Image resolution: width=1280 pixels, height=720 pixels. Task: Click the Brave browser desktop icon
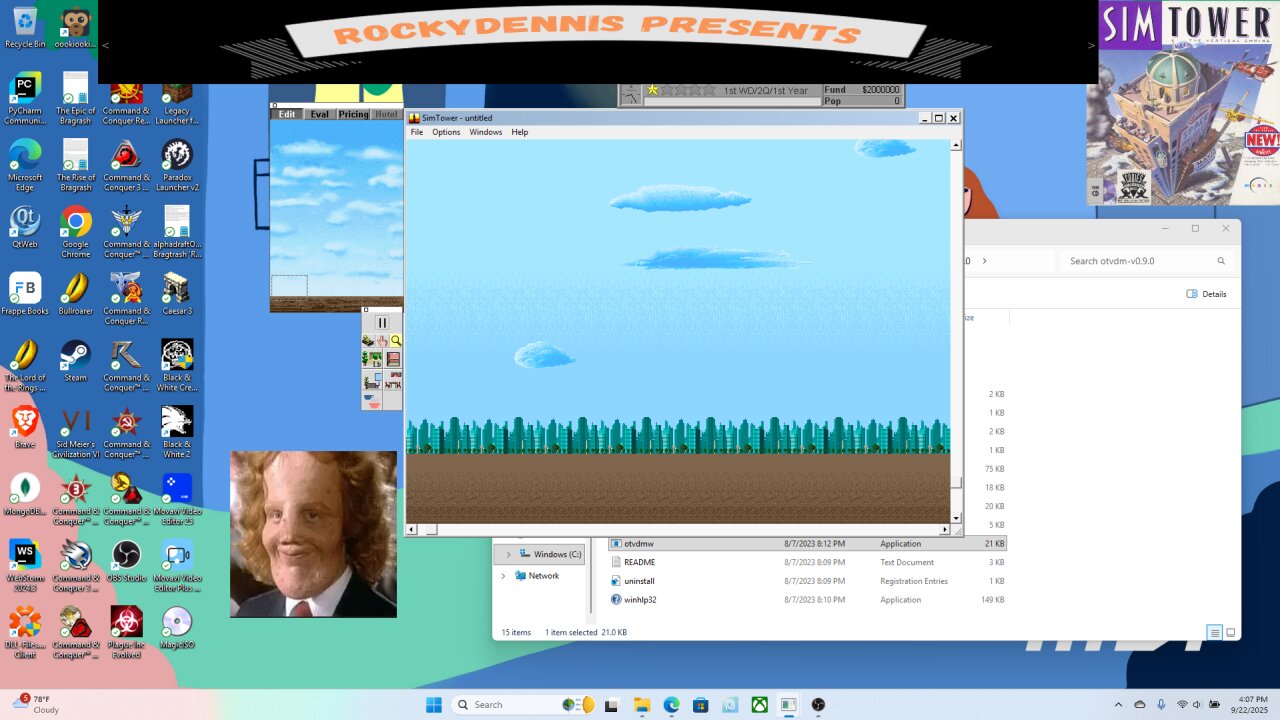tap(25, 426)
